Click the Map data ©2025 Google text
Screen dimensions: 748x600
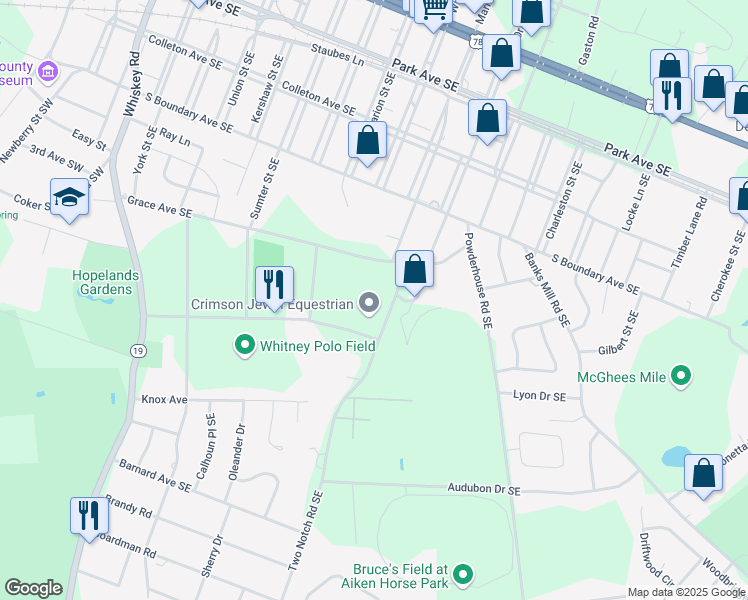(x=686, y=592)
